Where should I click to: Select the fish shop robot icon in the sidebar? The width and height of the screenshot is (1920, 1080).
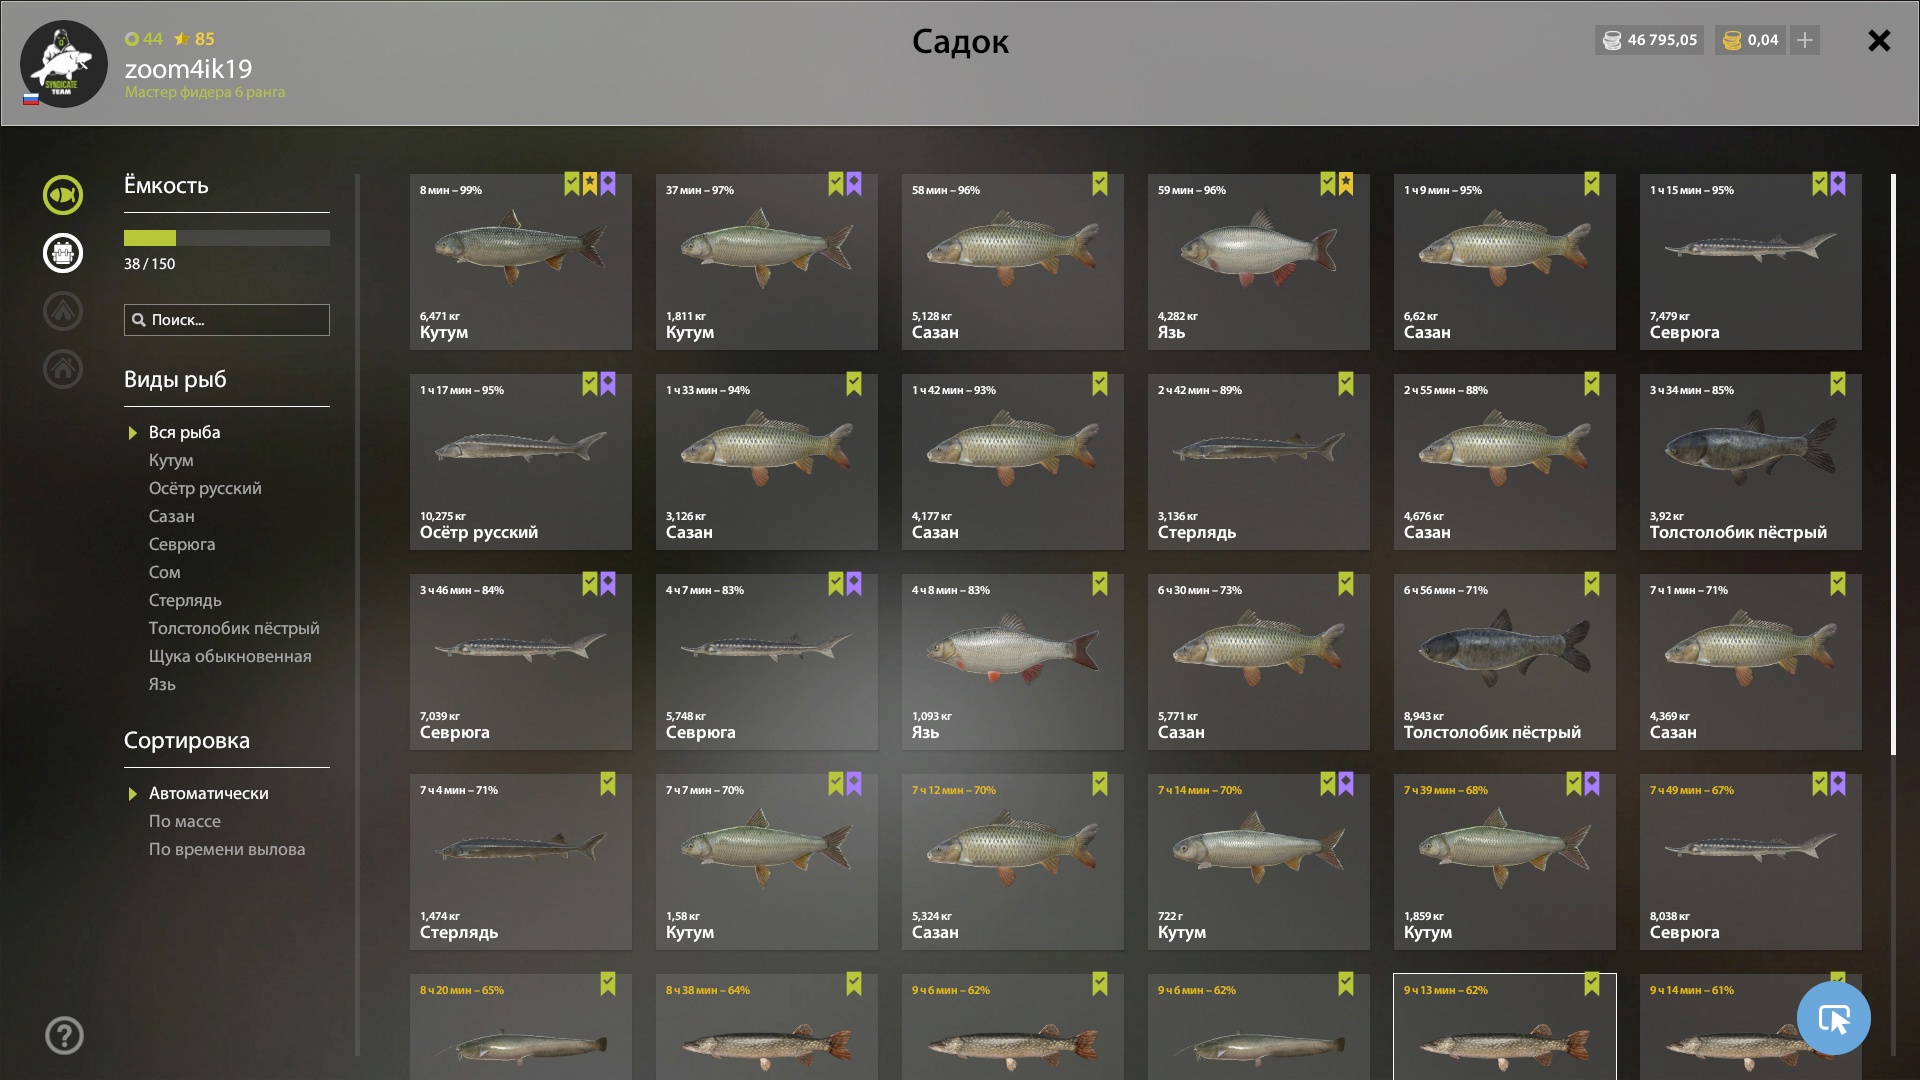click(x=63, y=253)
